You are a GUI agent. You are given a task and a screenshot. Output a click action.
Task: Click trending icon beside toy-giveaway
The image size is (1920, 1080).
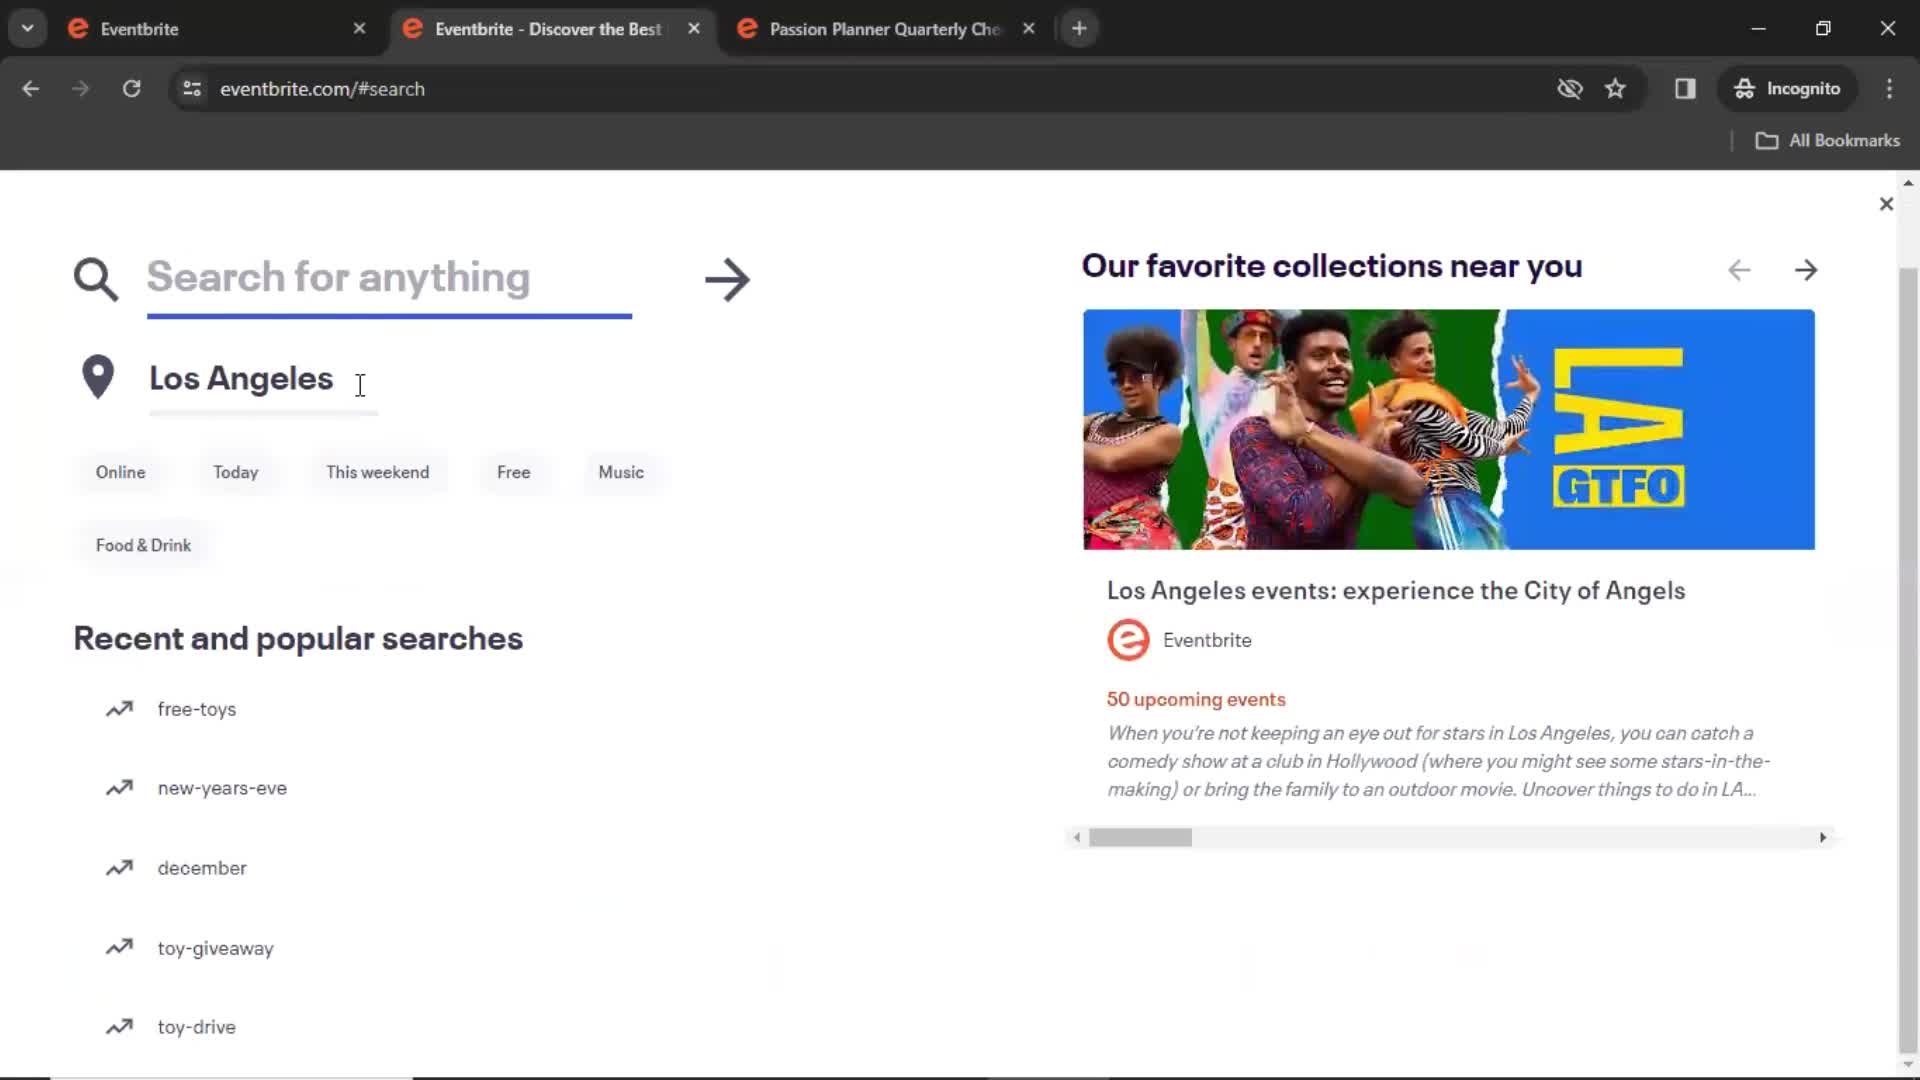click(x=119, y=947)
